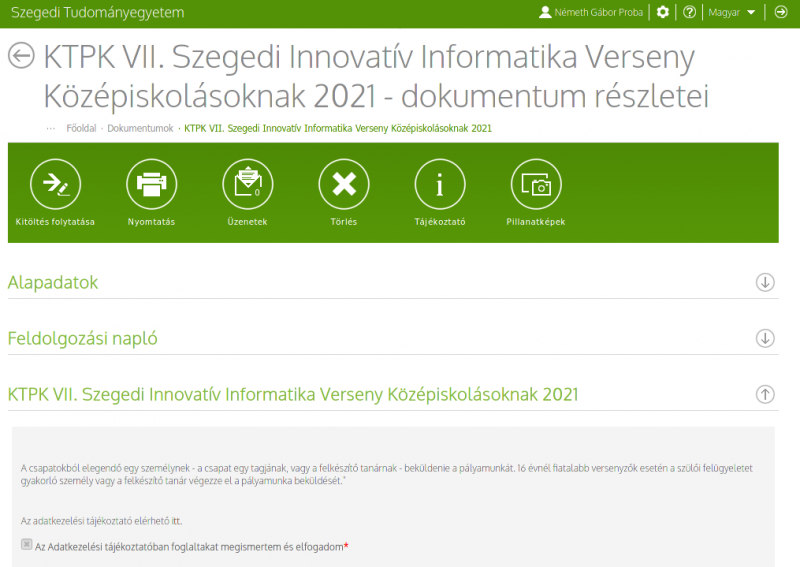Expand the Alapadatok section arrow
800x567 pixels.
click(765, 282)
